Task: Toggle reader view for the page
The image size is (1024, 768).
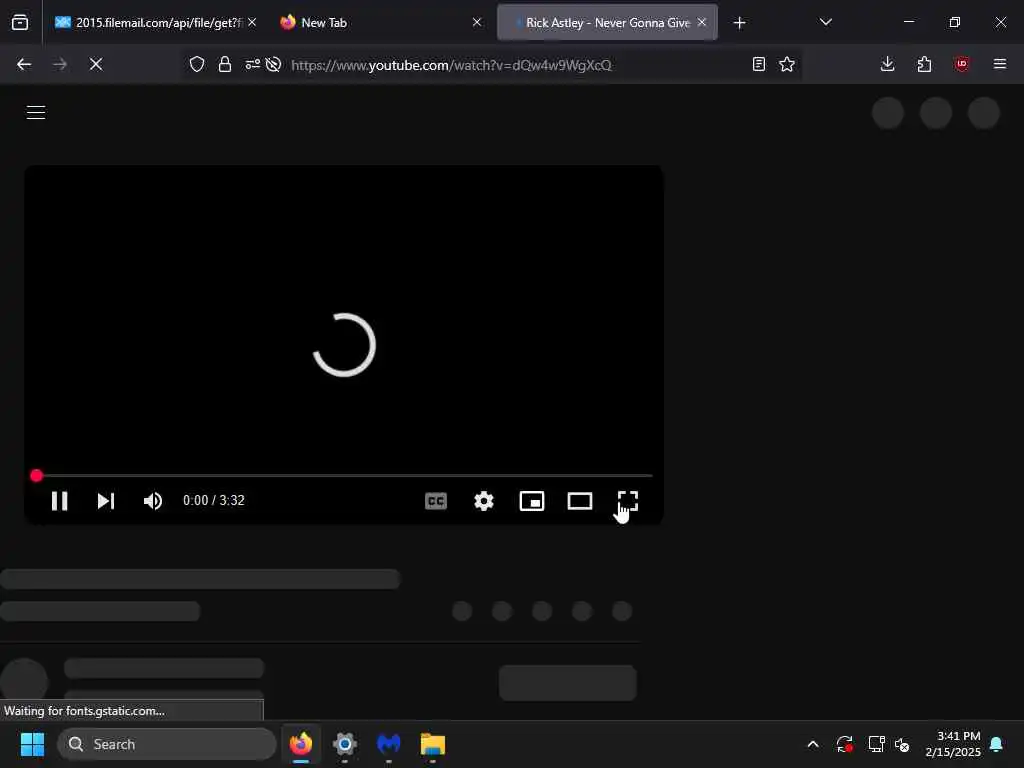Action: [x=758, y=64]
